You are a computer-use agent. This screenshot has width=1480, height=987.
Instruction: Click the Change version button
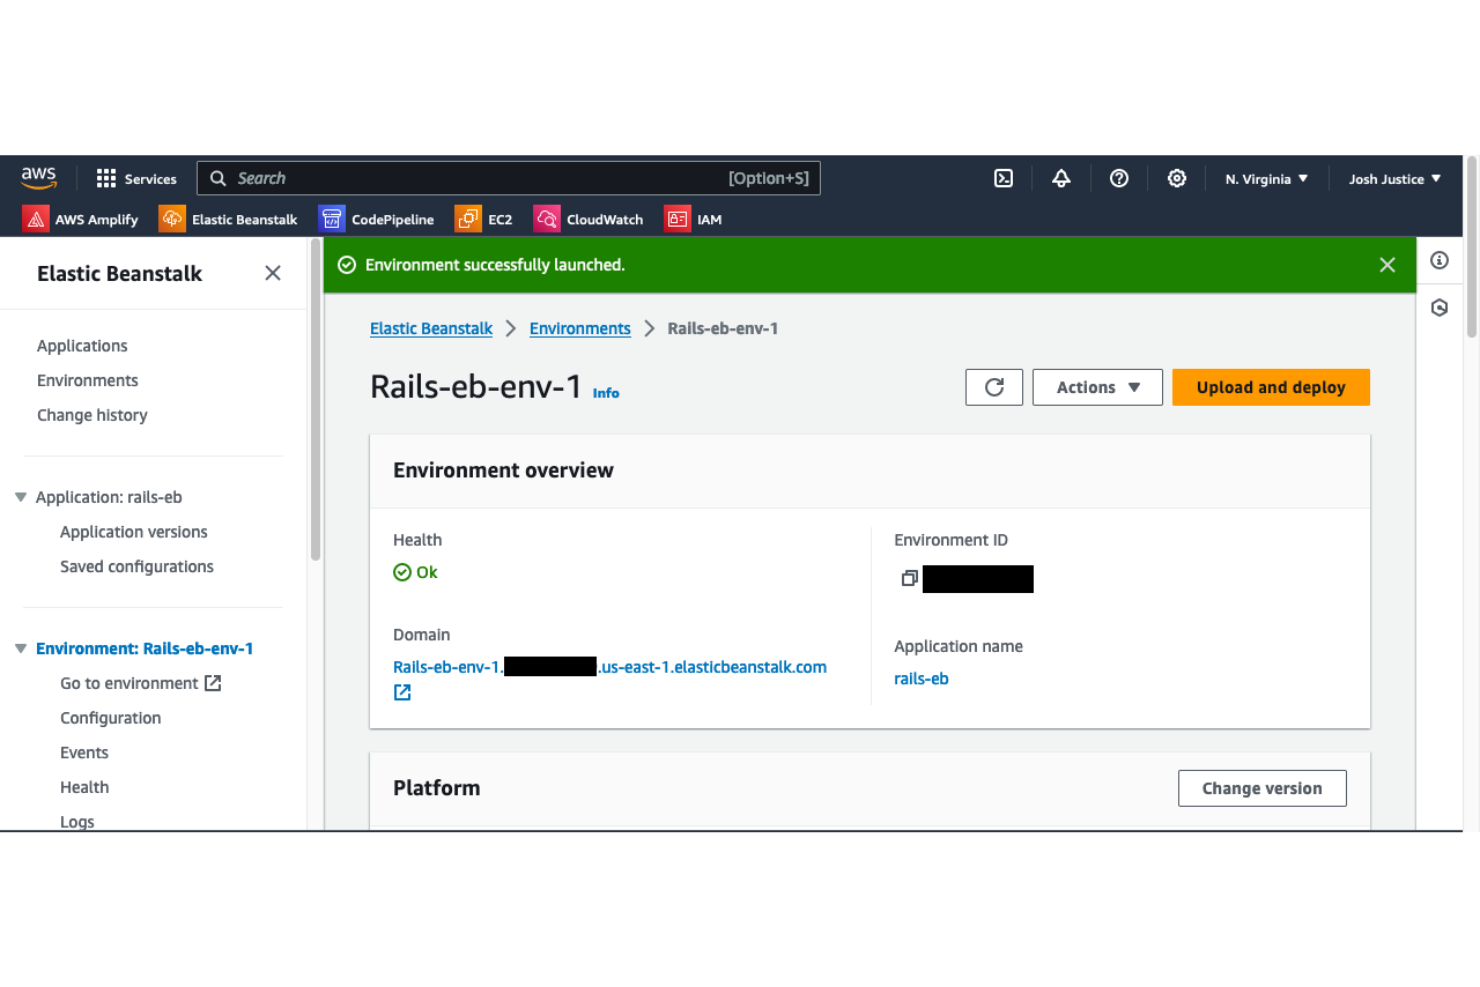tap(1262, 788)
